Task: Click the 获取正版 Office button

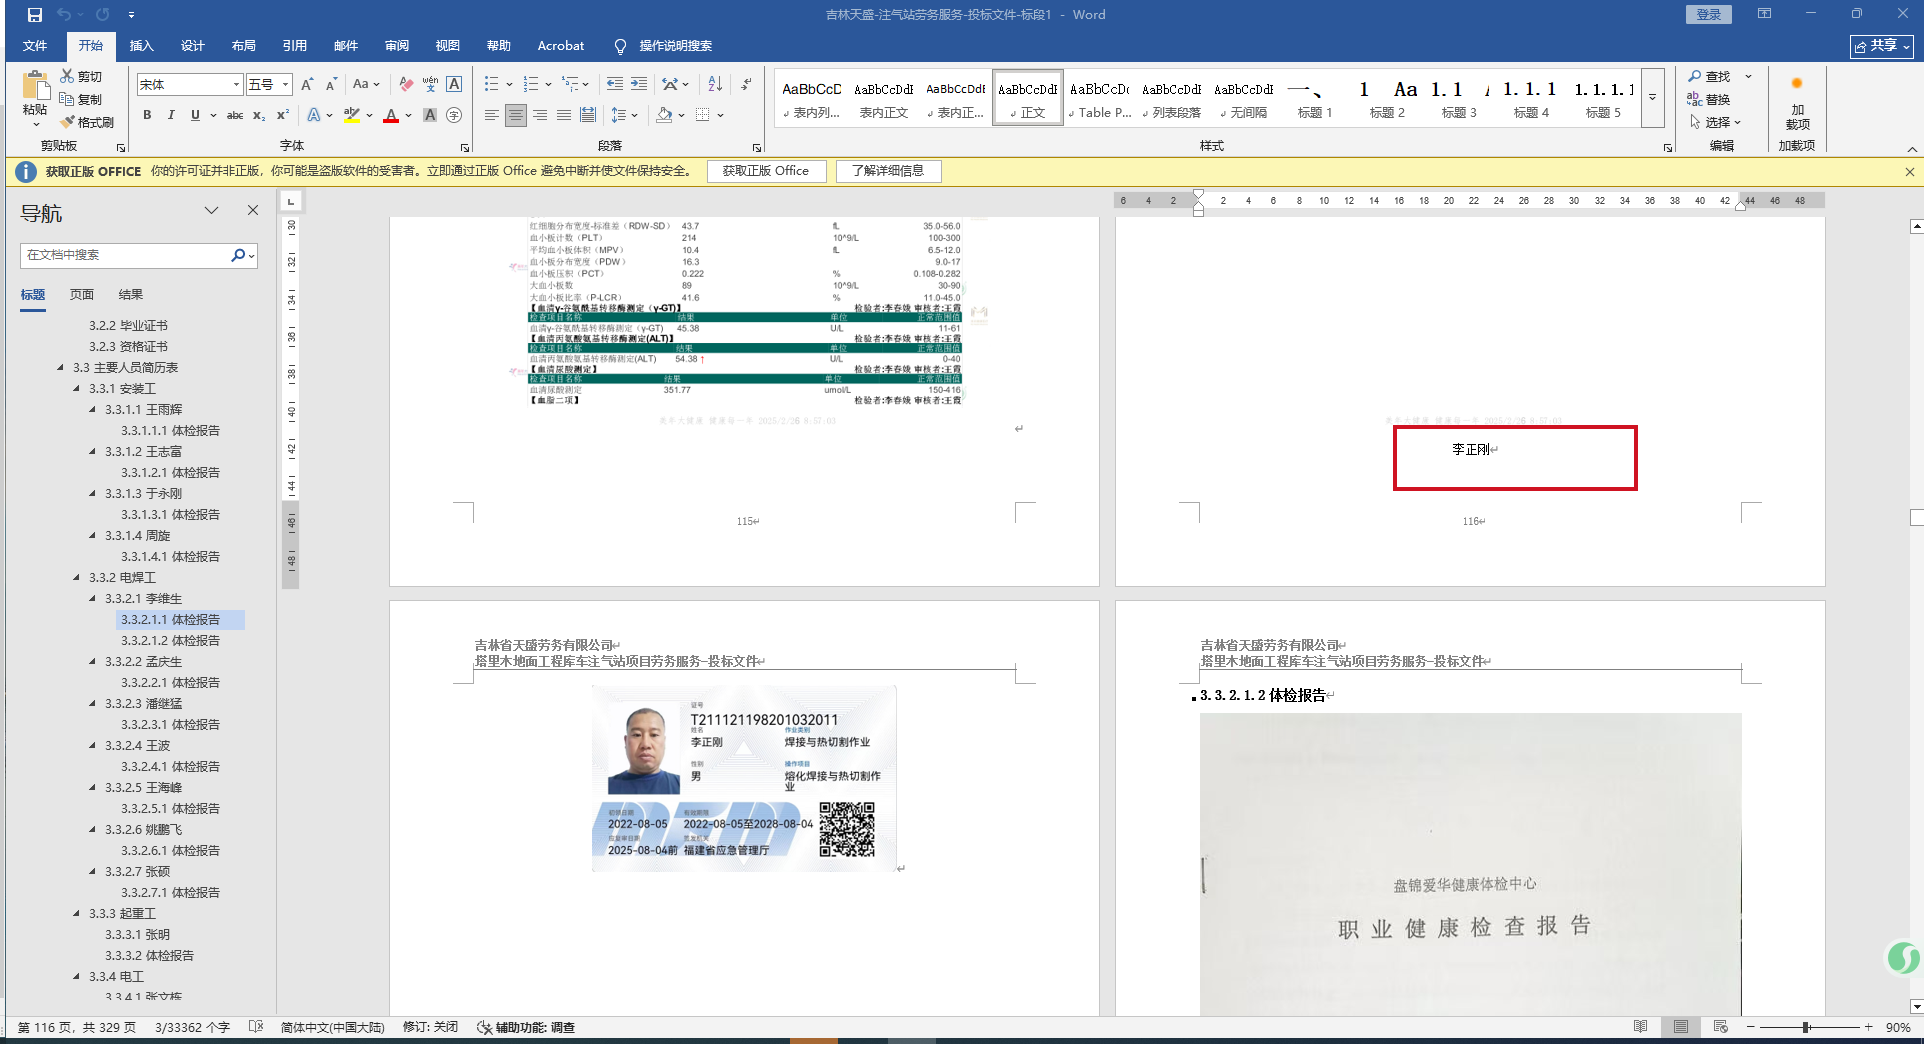Action: click(x=766, y=171)
